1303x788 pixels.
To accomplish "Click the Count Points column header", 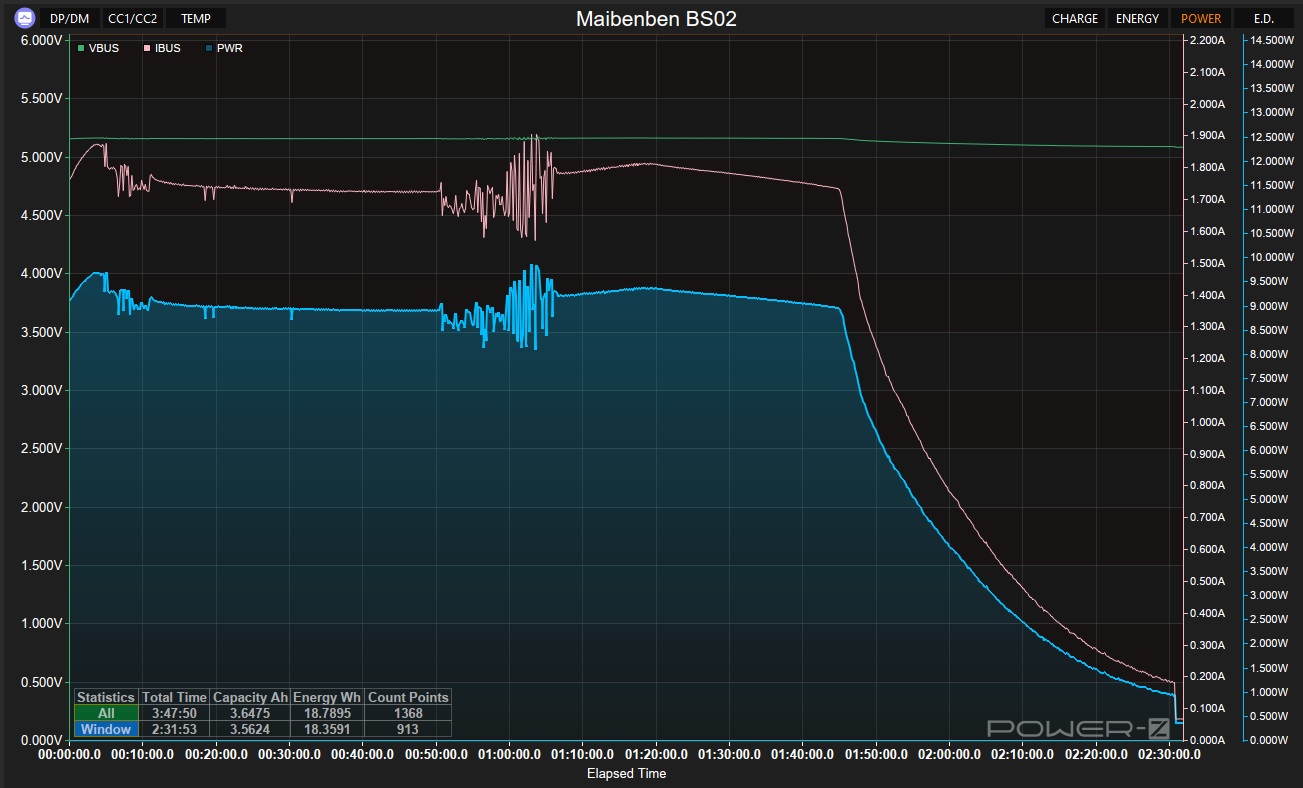I will coord(408,697).
